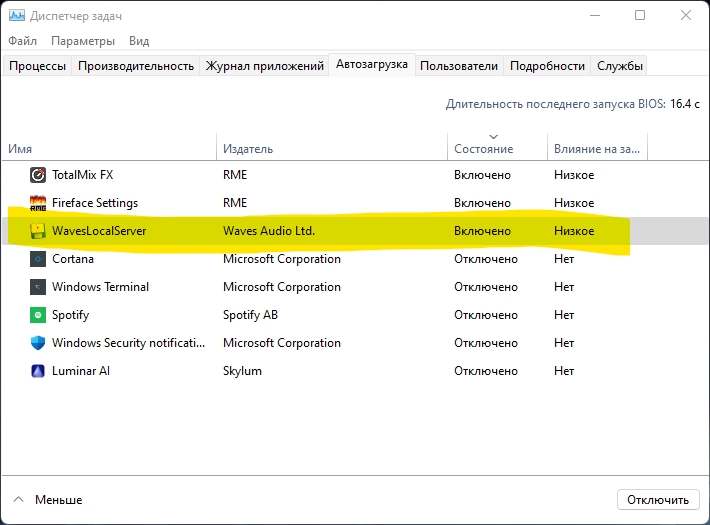Click the Отключить button
The width and height of the screenshot is (710, 525).
pyautogui.click(x=658, y=500)
